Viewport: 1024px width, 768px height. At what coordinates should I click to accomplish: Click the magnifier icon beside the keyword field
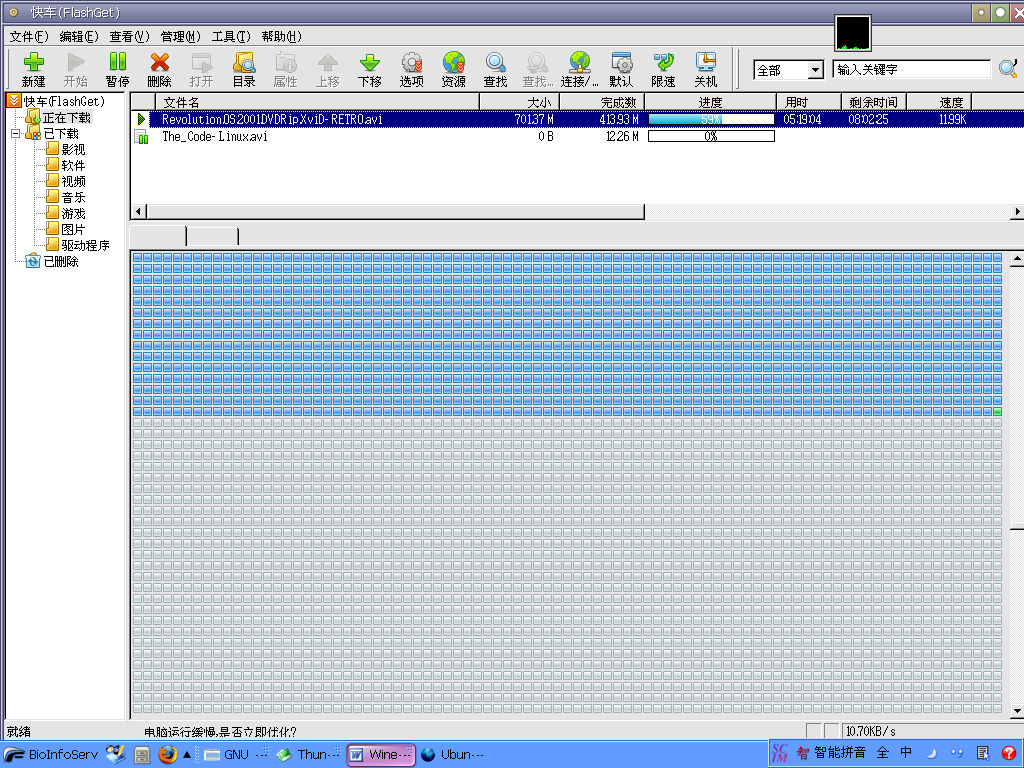[x=1008, y=68]
